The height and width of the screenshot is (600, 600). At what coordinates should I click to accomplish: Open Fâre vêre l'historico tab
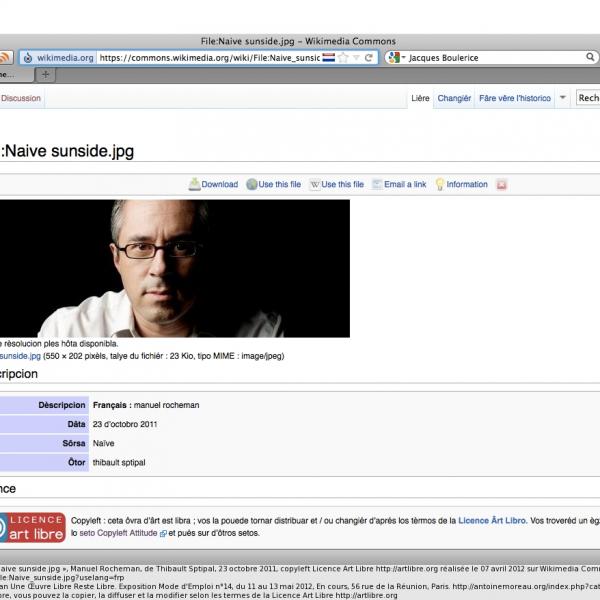click(515, 98)
